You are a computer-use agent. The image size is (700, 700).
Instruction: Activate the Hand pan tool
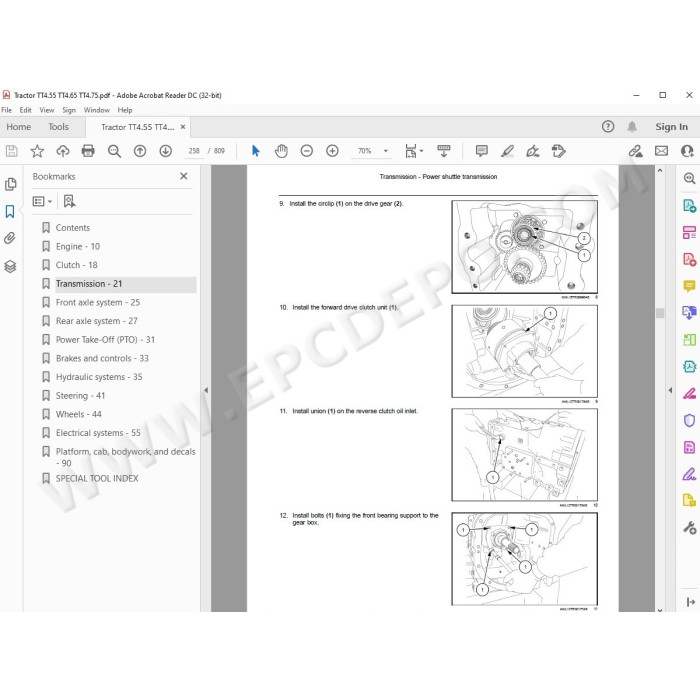281,151
